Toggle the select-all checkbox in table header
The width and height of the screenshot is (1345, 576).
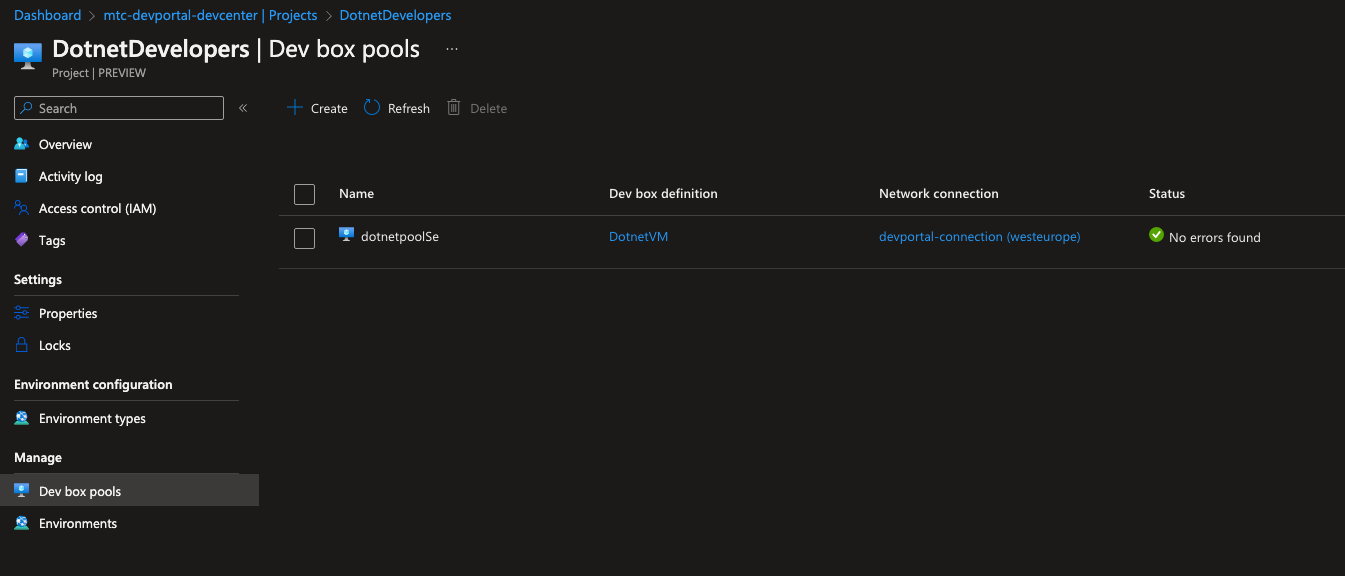305,194
